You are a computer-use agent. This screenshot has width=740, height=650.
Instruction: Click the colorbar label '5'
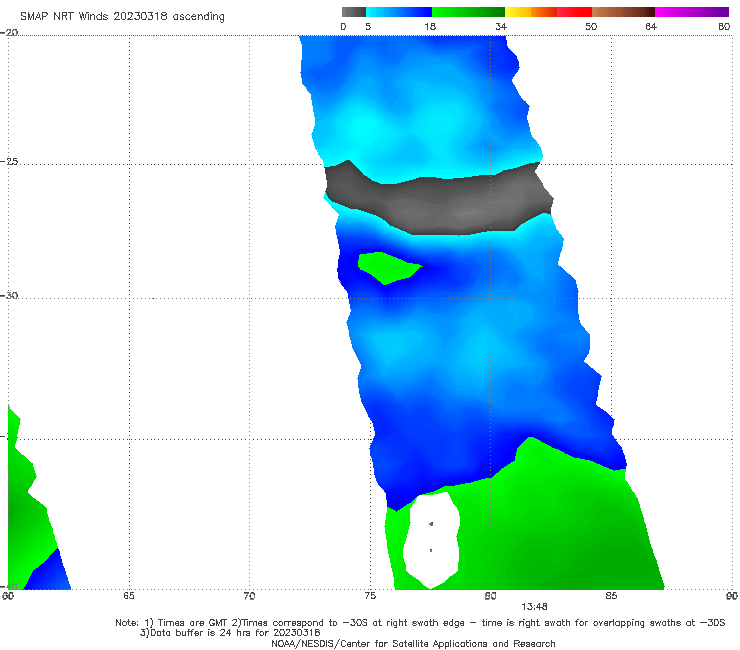(x=368, y=26)
